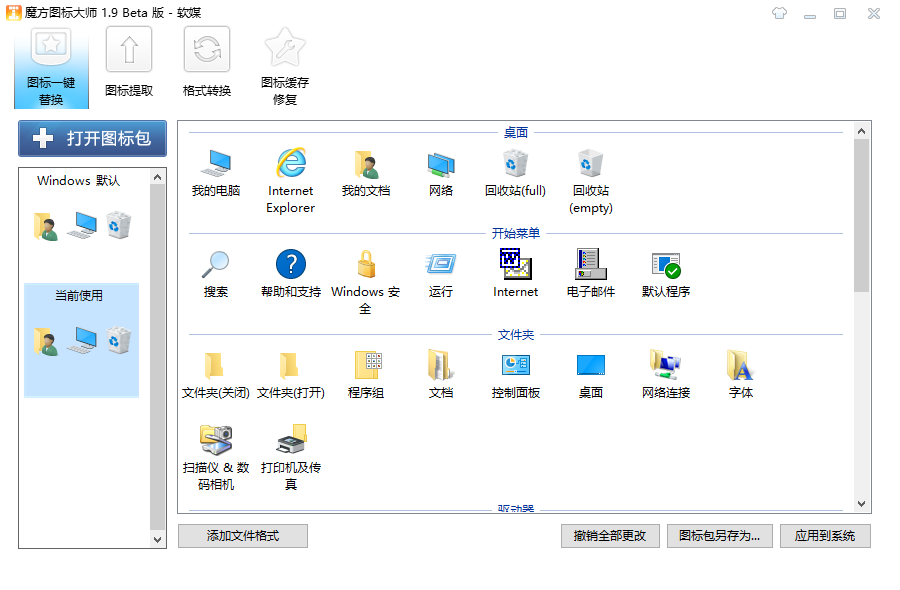Screen dimensions: 900x590
Task: Select the 默认程序 icon
Action: [x=665, y=262]
